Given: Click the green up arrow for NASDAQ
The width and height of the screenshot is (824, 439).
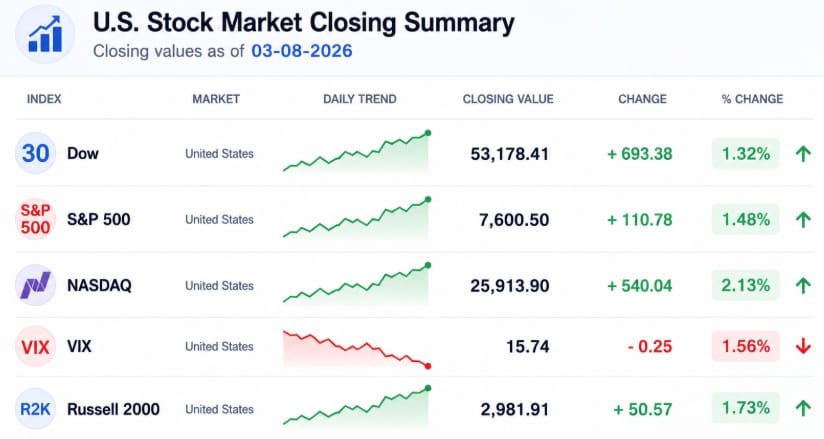Looking at the screenshot, I should coord(803,285).
